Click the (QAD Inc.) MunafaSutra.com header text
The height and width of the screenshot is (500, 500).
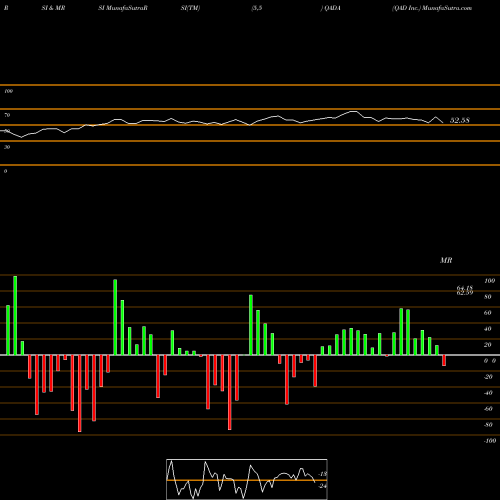tap(432, 8)
